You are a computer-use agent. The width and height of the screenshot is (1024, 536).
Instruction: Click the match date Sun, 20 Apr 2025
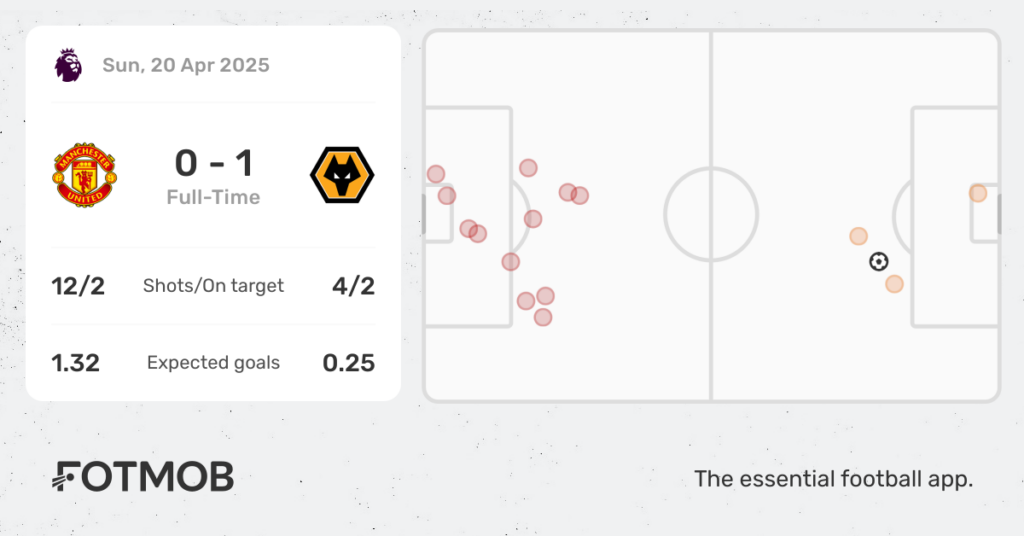[185, 65]
